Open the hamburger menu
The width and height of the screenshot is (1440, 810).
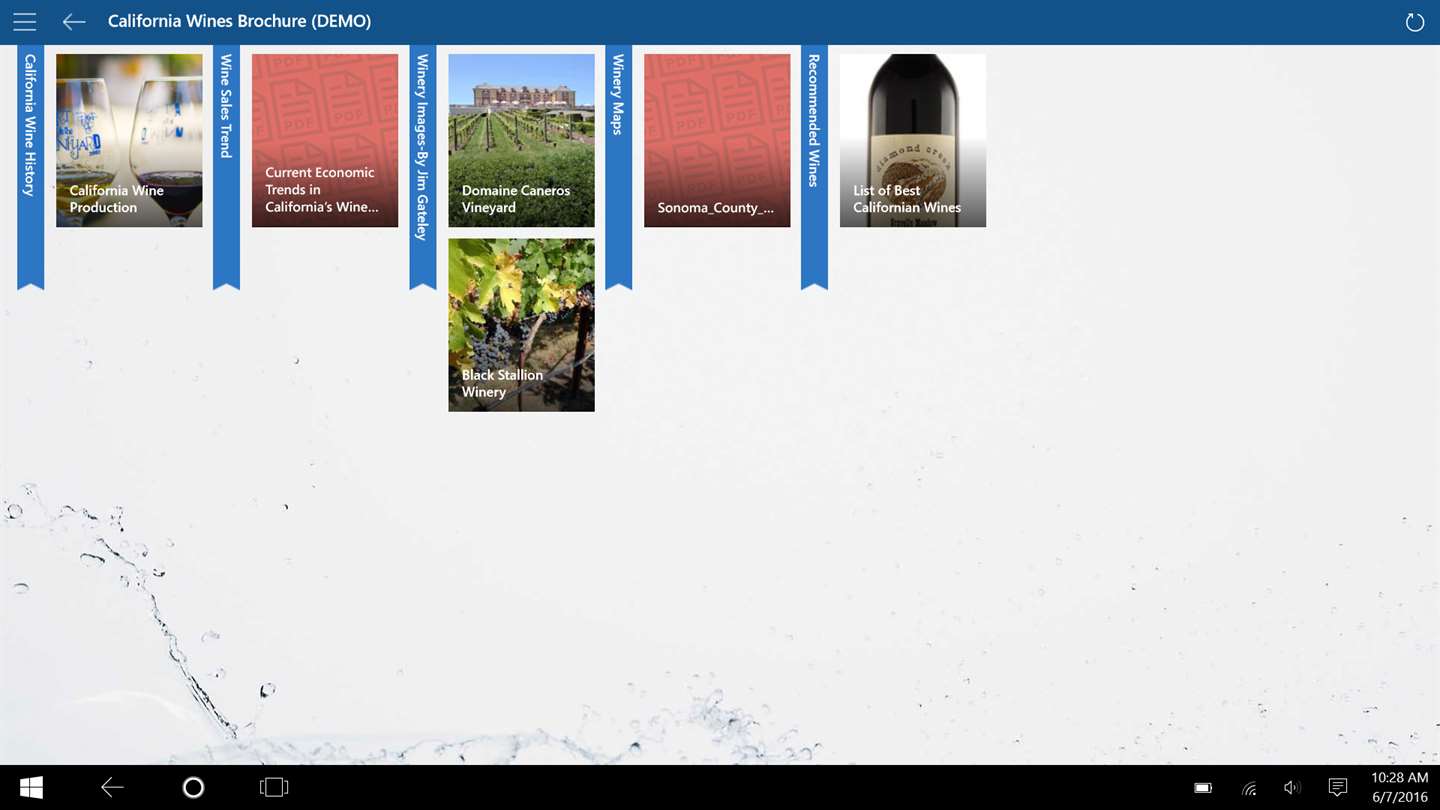tap(24, 22)
